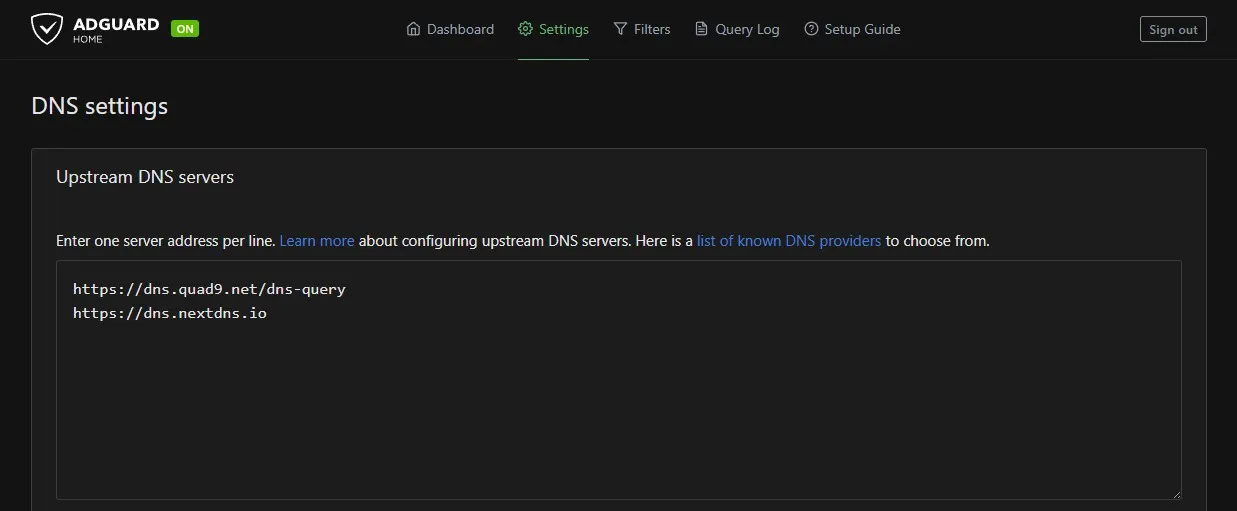Go to the Query Log page

pos(737,29)
